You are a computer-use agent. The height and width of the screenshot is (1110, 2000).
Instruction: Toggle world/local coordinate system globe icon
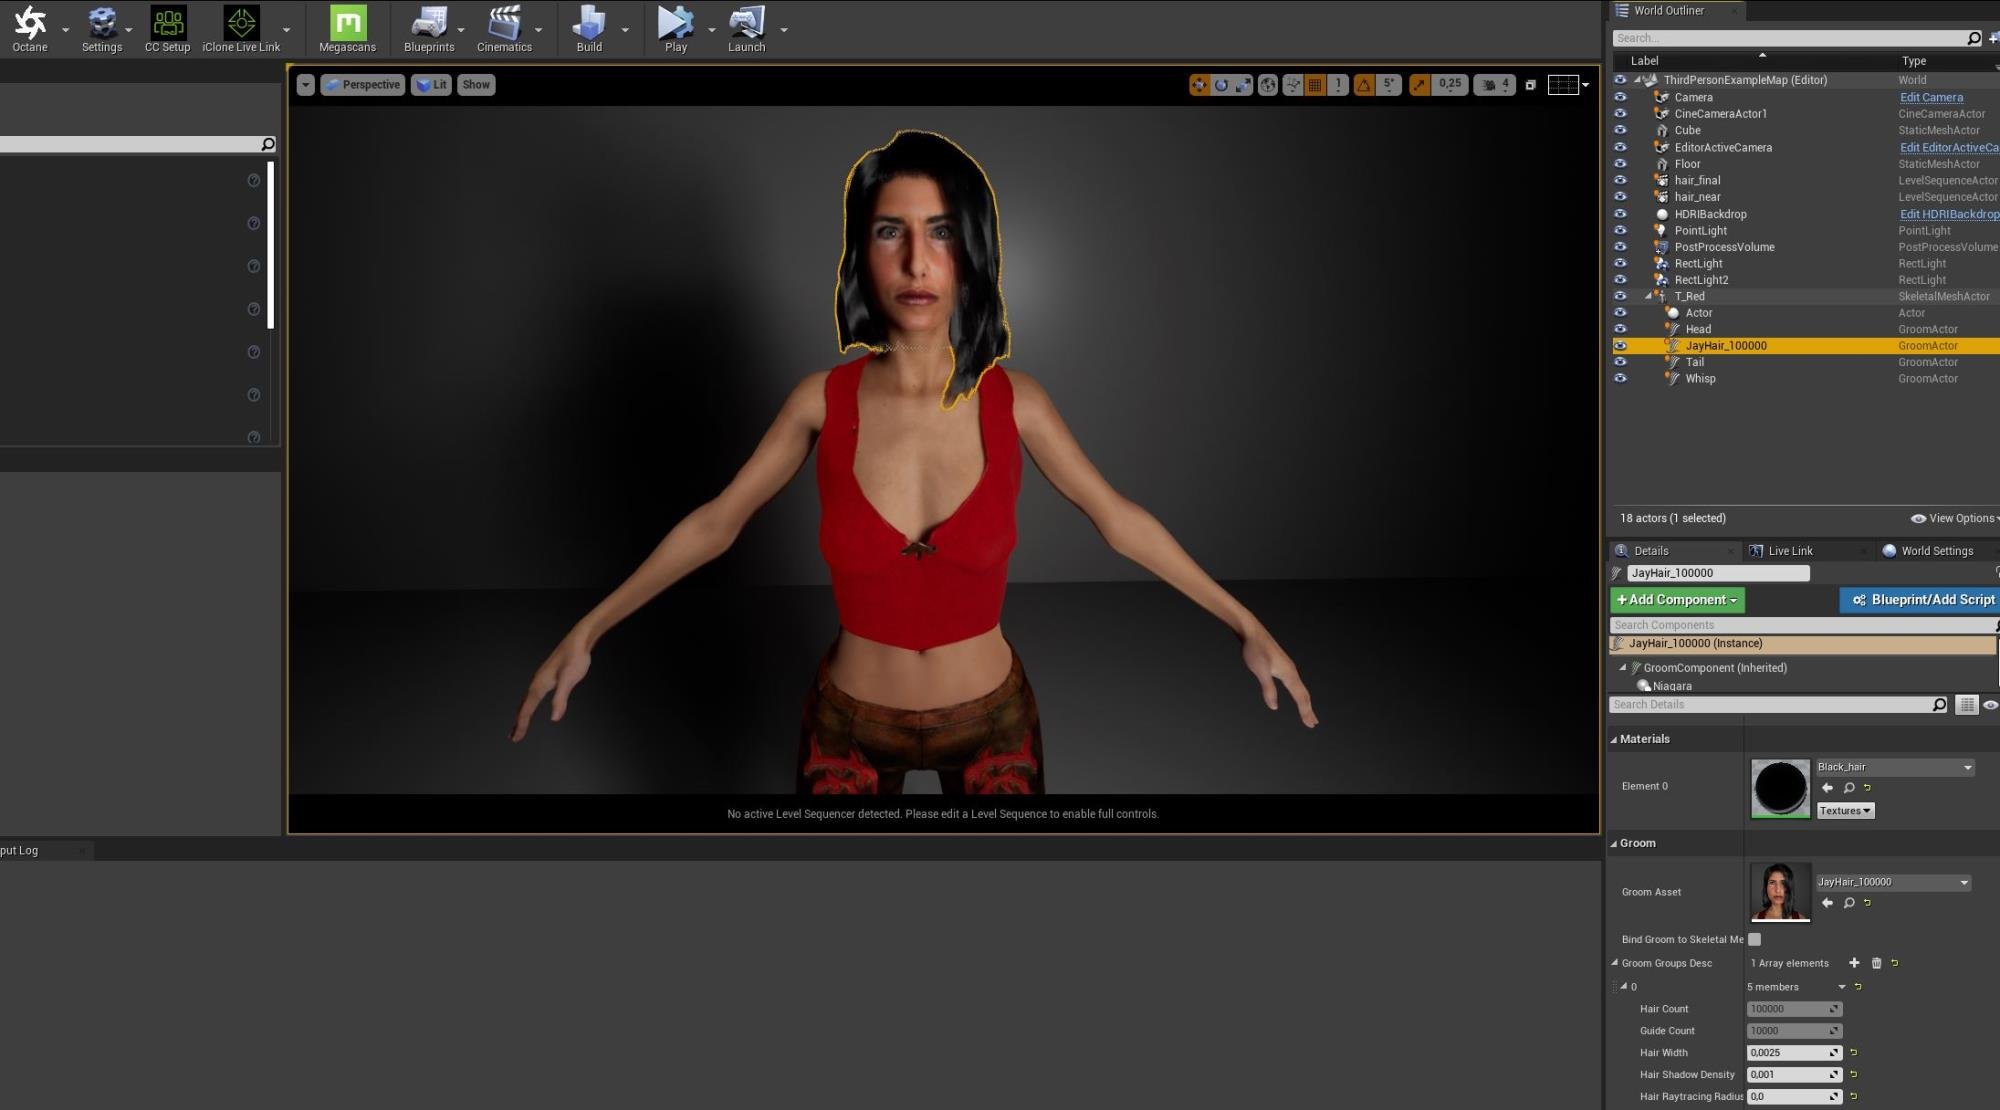[1268, 85]
